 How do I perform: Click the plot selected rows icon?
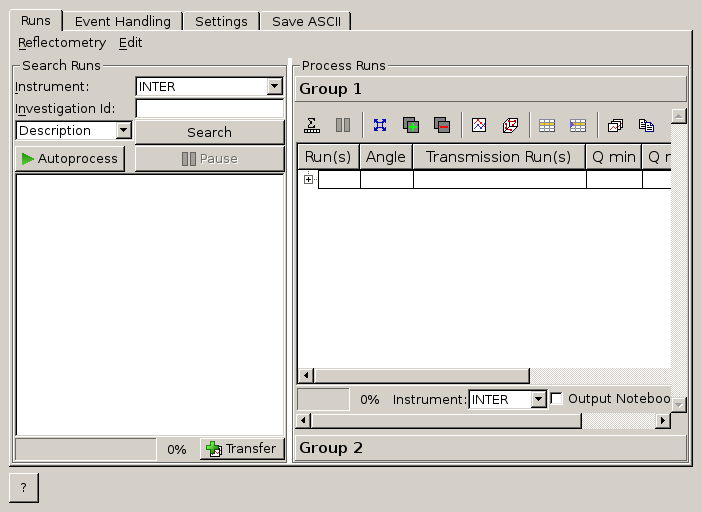pos(479,125)
